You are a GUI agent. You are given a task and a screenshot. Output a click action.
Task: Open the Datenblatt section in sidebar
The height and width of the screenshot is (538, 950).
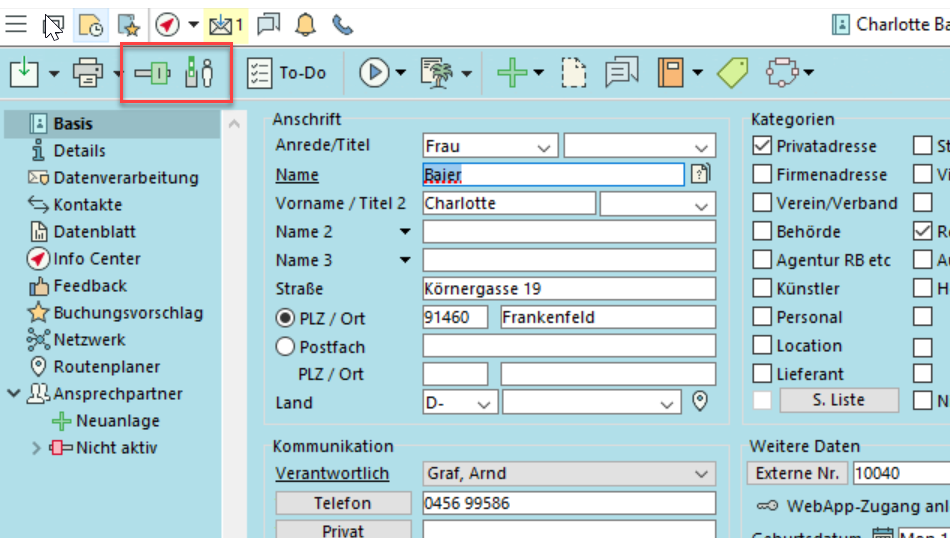94,232
